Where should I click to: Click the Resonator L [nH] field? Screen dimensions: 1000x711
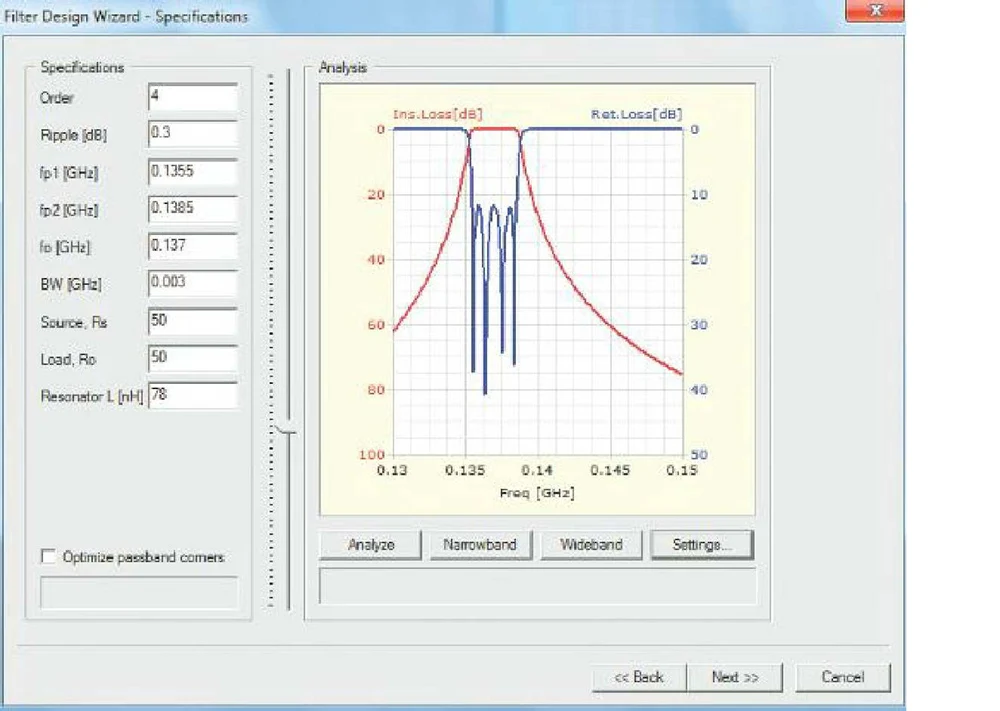[x=193, y=395]
